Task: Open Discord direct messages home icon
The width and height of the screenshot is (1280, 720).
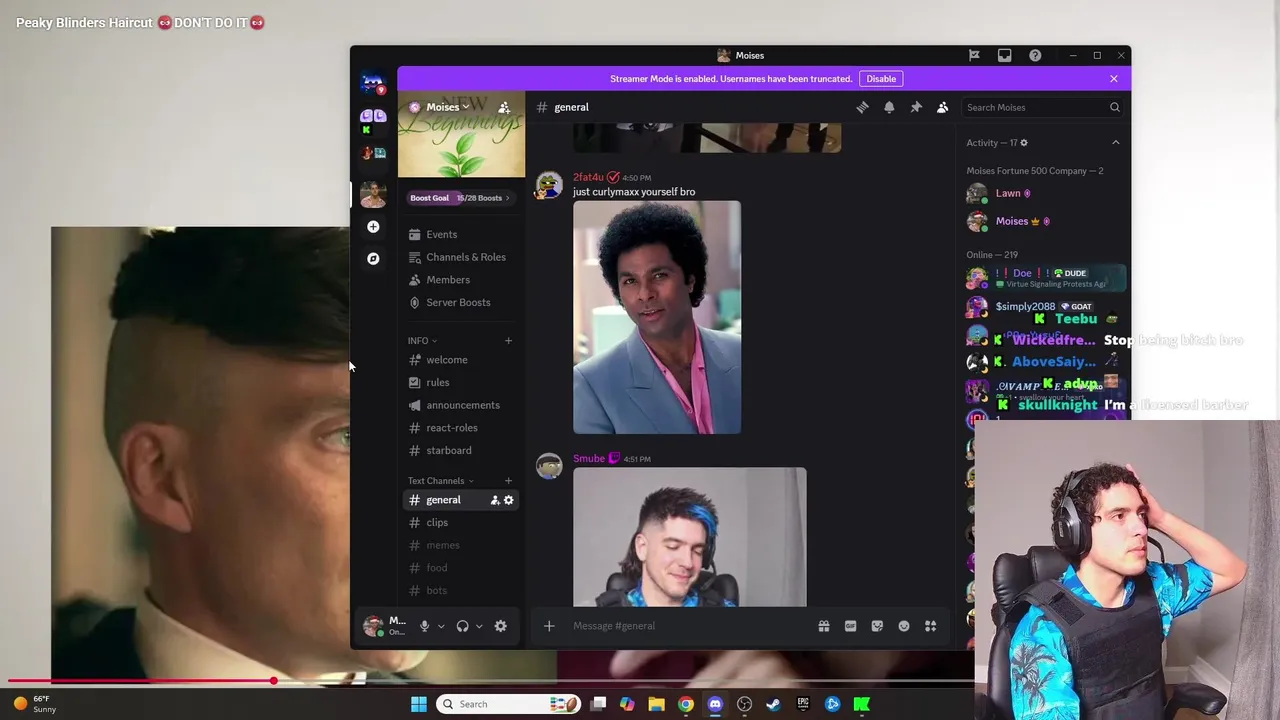Action: [373, 83]
